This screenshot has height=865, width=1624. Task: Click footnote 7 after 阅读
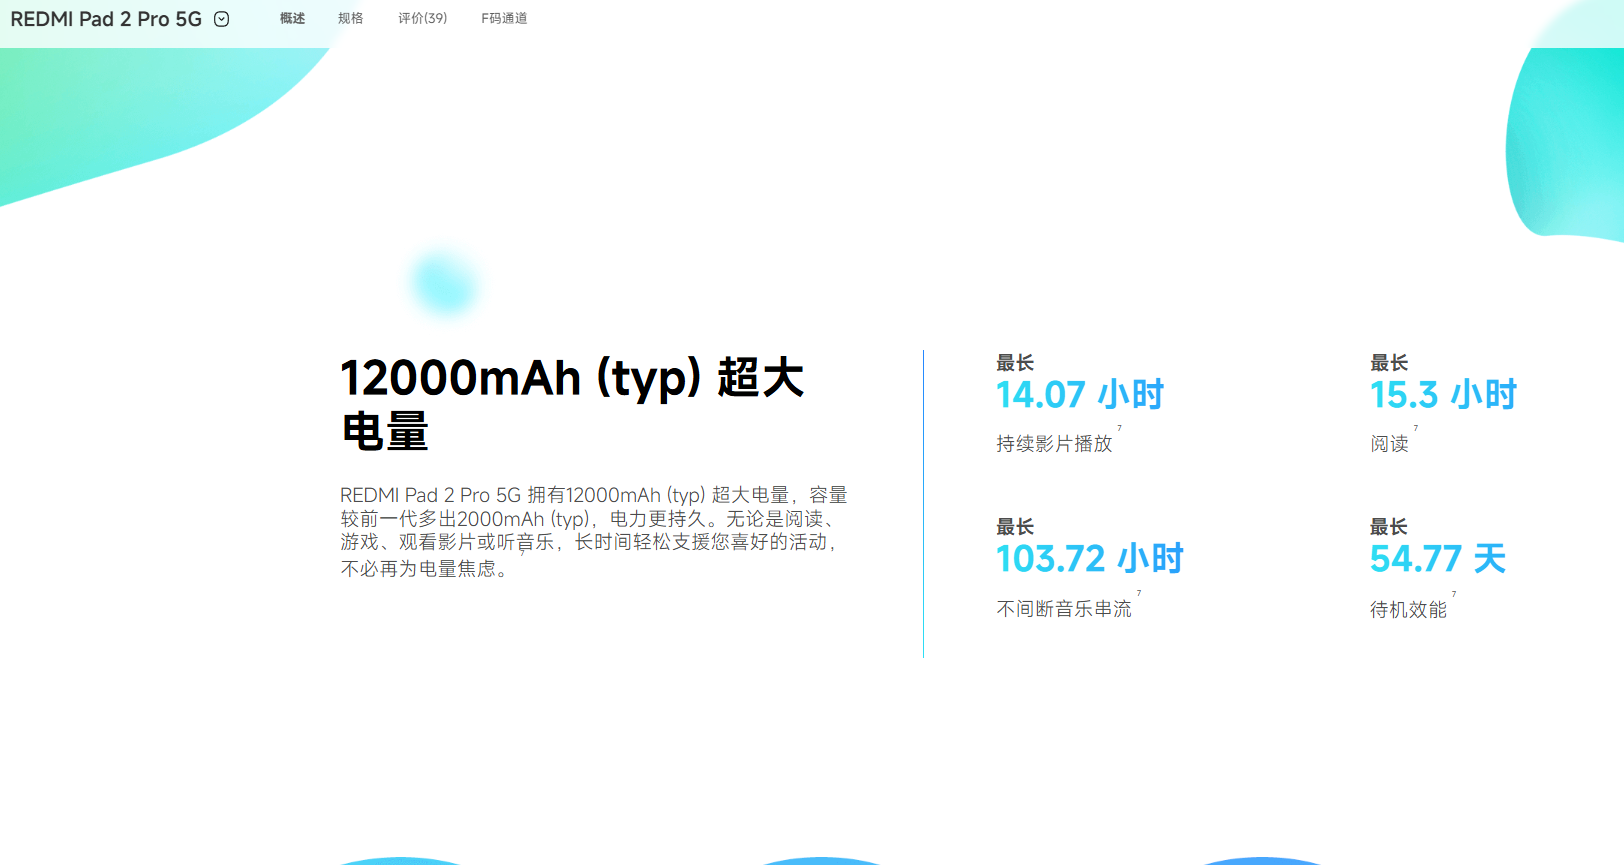(1415, 429)
